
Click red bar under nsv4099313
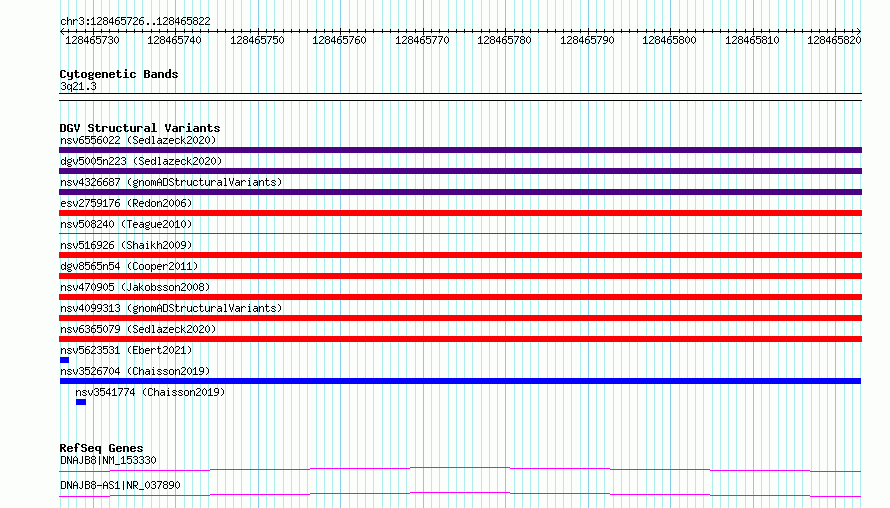point(460,318)
